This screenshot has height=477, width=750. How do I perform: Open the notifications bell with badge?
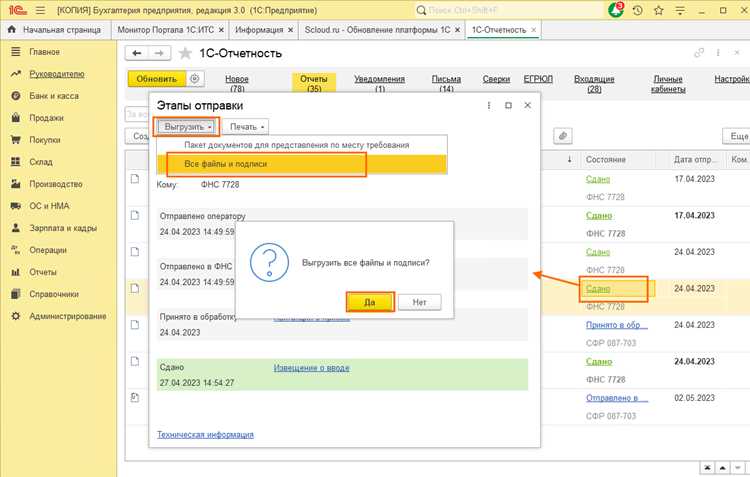point(616,10)
